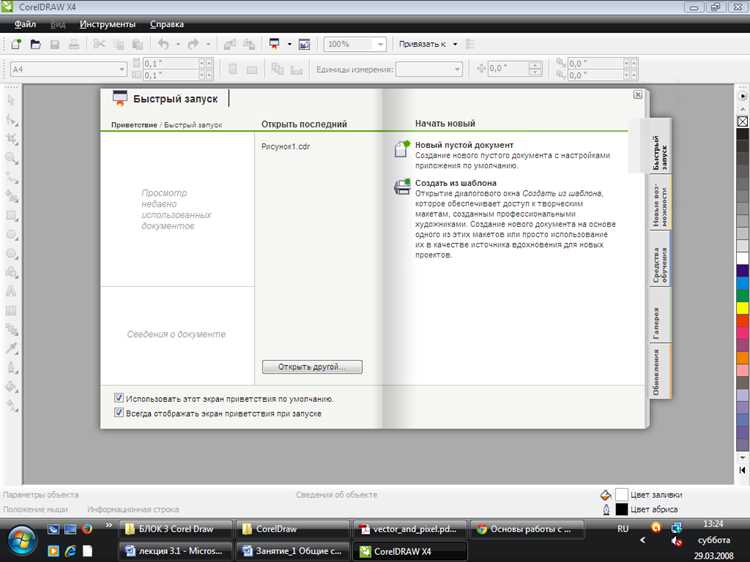Toggle use this welcome screen by default
Viewport: 750px width, 562px height.
(119, 397)
